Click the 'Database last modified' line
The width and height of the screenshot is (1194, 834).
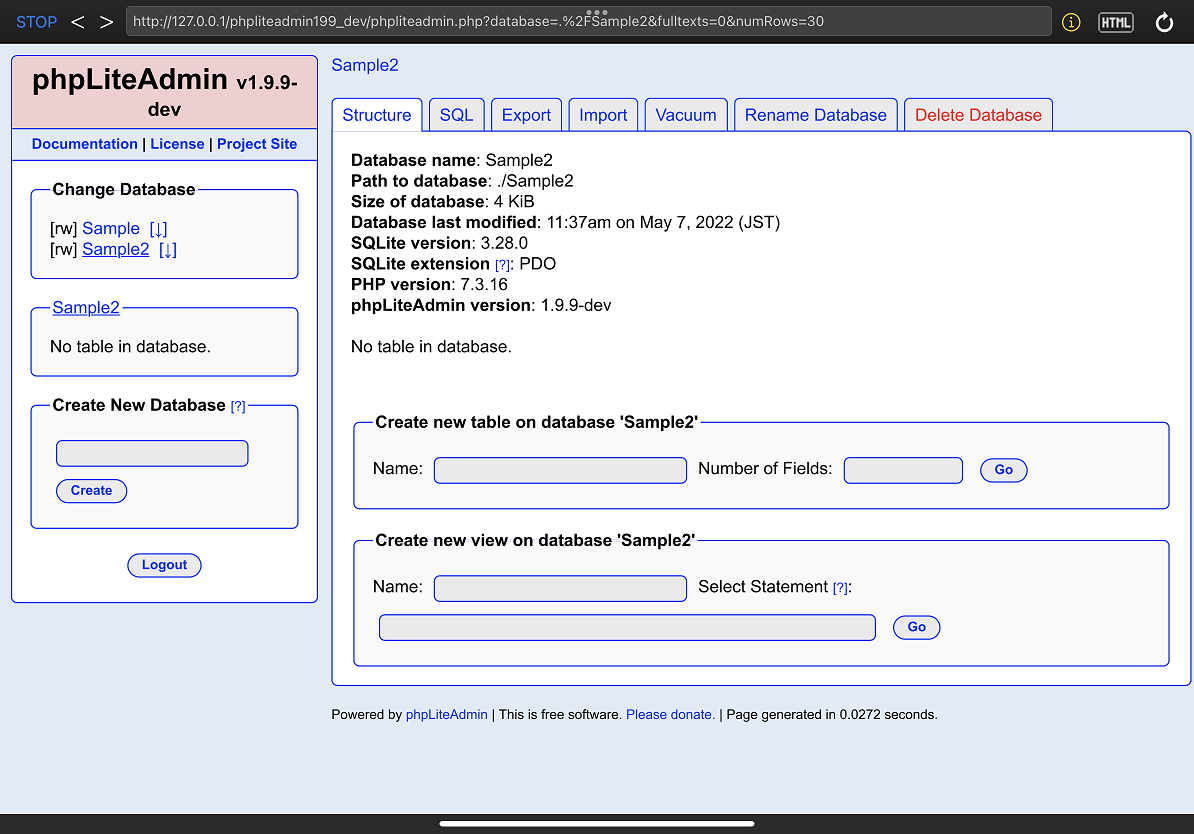[566, 222]
